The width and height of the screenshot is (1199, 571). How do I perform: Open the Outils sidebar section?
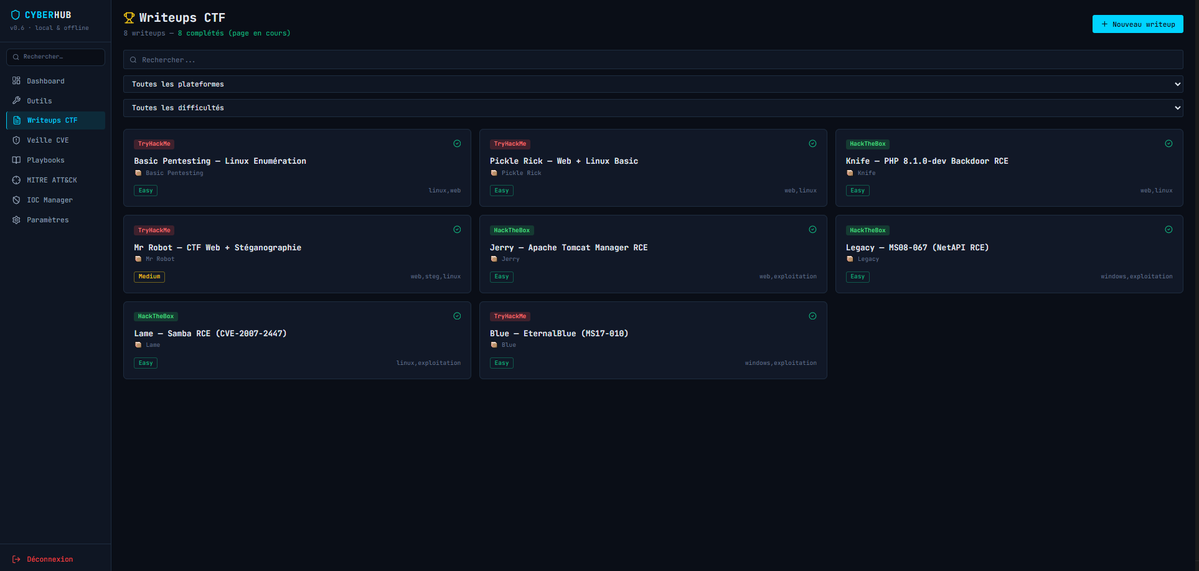click(55, 101)
